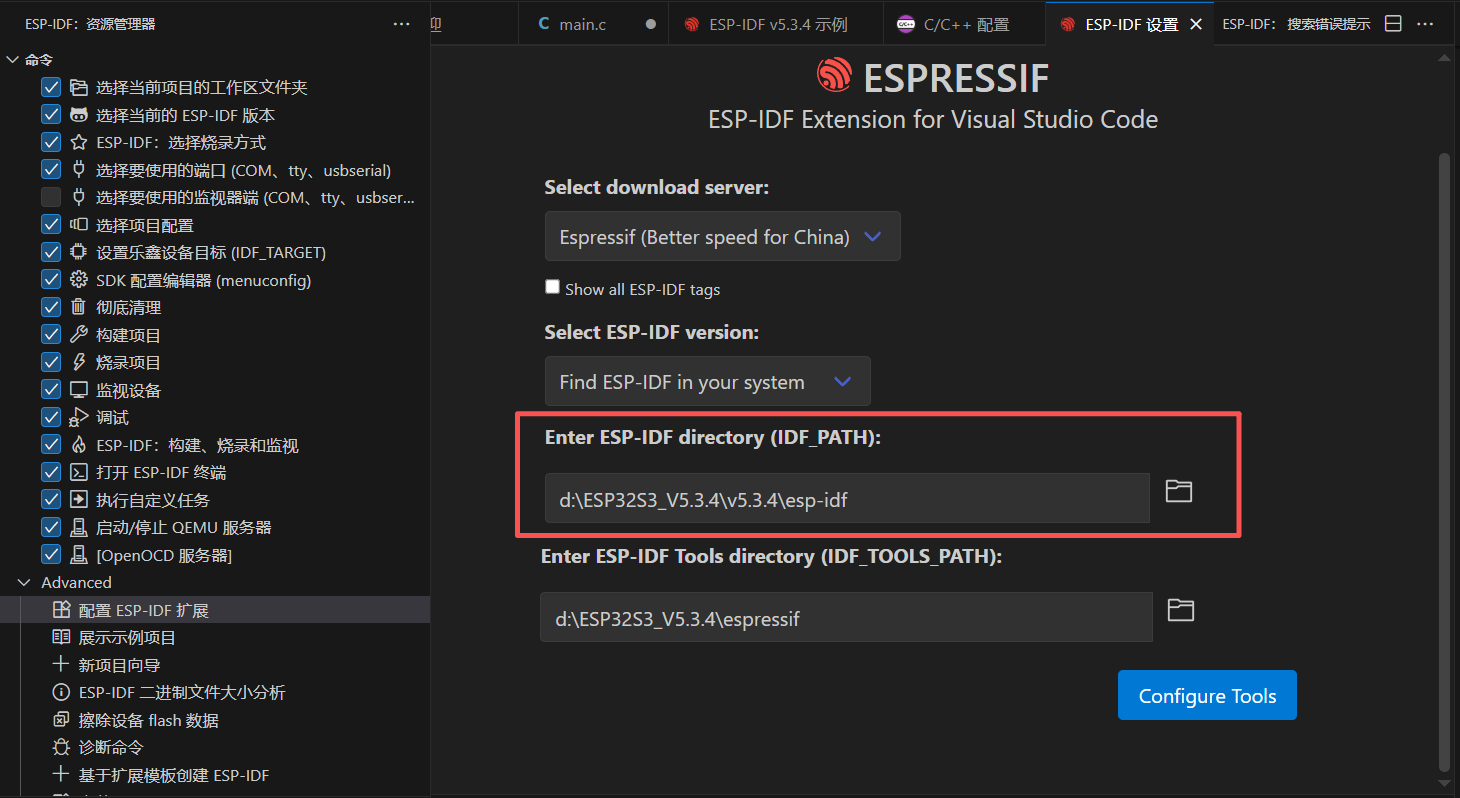Click the server icon beside [OpenOCD 服务器]
1460x798 pixels.
coord(78,555)
